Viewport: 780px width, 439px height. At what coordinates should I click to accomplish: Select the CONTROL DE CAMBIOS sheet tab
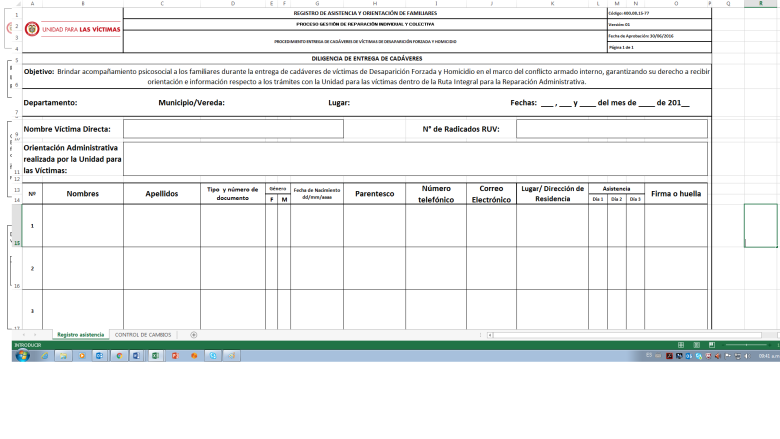(x=143, y=335)
